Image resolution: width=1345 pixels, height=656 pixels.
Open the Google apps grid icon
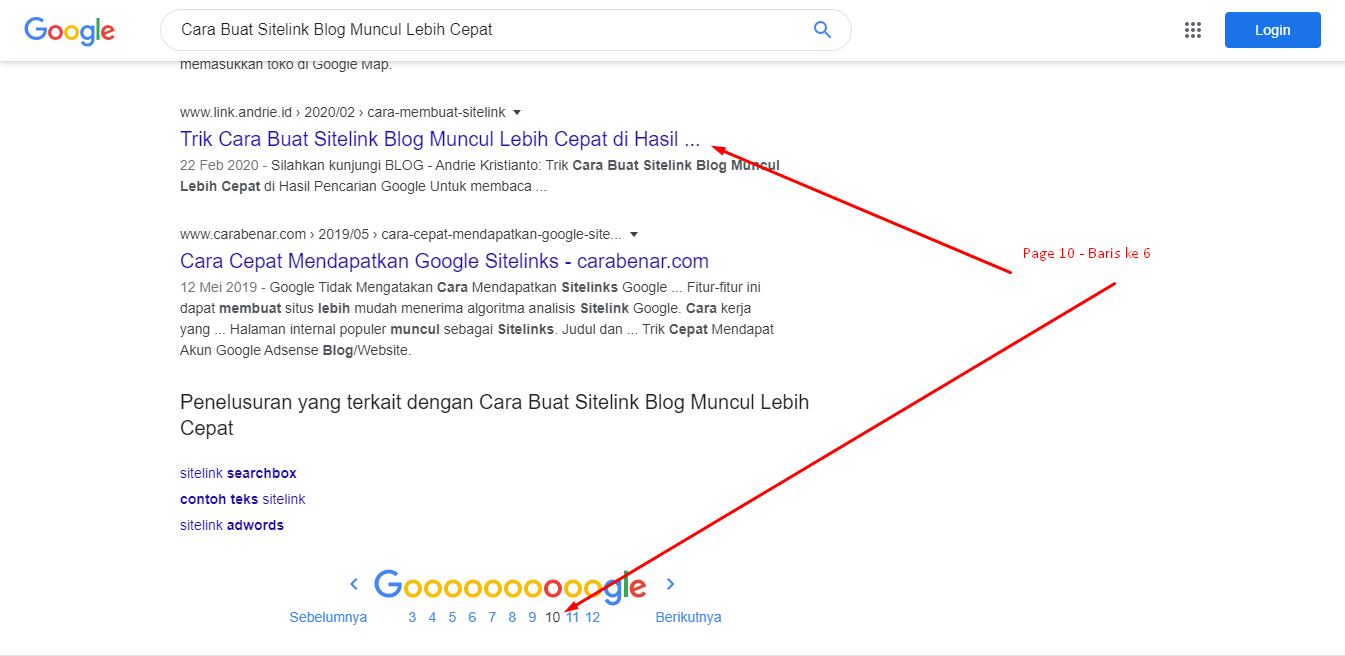point(1192,30)
